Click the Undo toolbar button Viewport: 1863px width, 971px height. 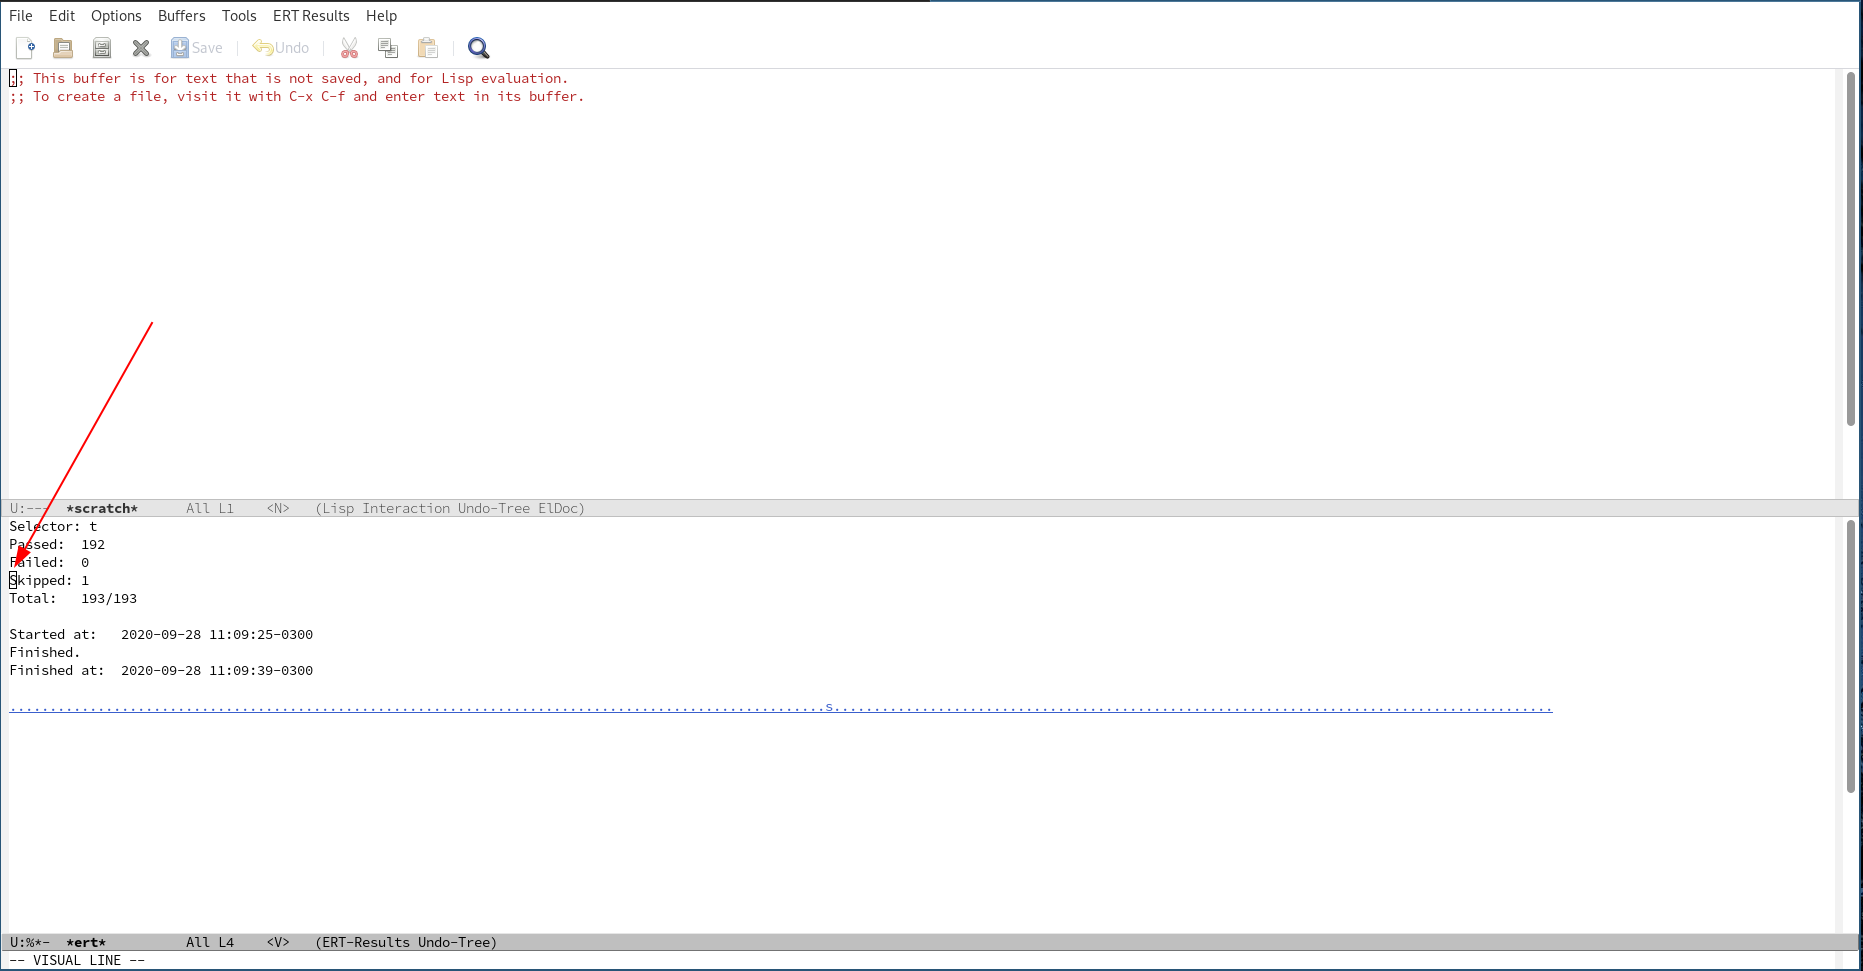tap(280, 47)
